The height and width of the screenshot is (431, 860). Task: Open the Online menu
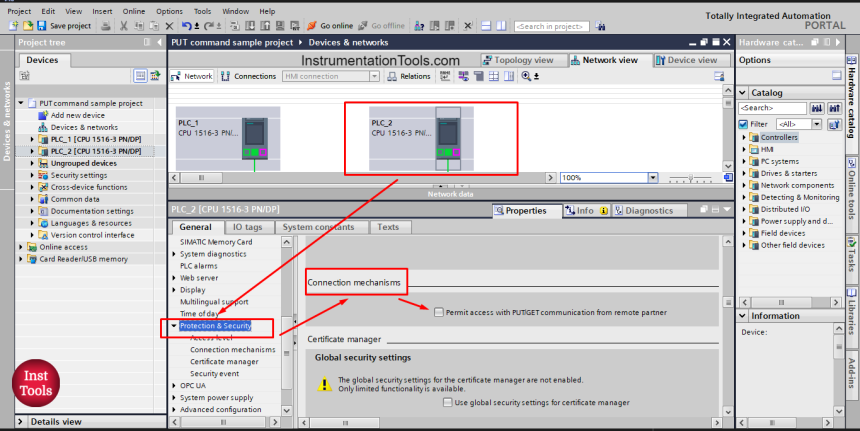[x=134, y=11]
